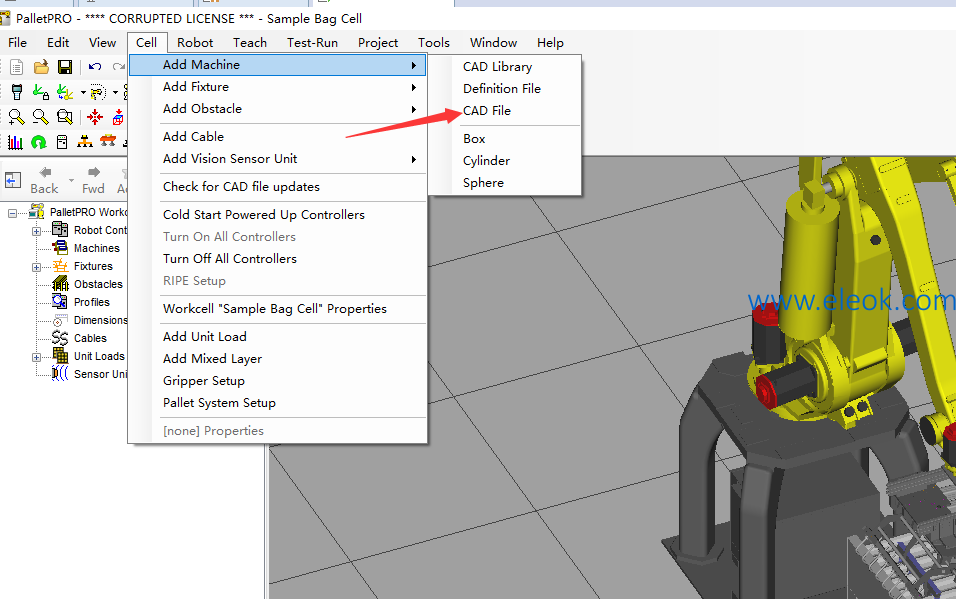Click the green and yellow frames icon
Image resolution: width=956 pixels, height=599 pixels.
pos(65,92)
